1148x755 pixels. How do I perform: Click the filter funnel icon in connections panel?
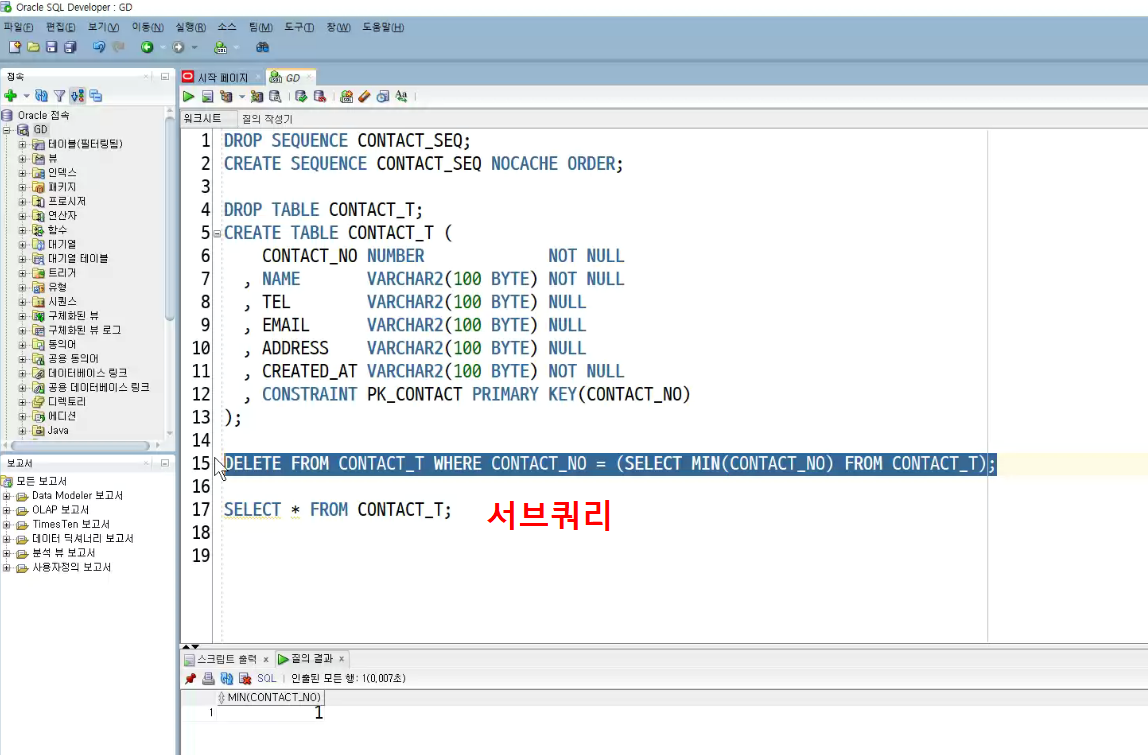pyautogui.click(x=59, y=95)
